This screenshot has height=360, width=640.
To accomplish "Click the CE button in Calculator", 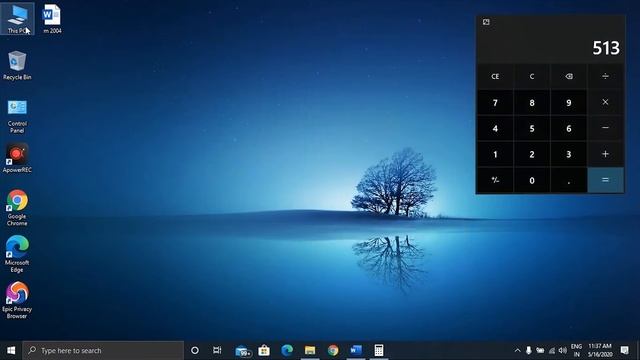I will coord(495,76).
